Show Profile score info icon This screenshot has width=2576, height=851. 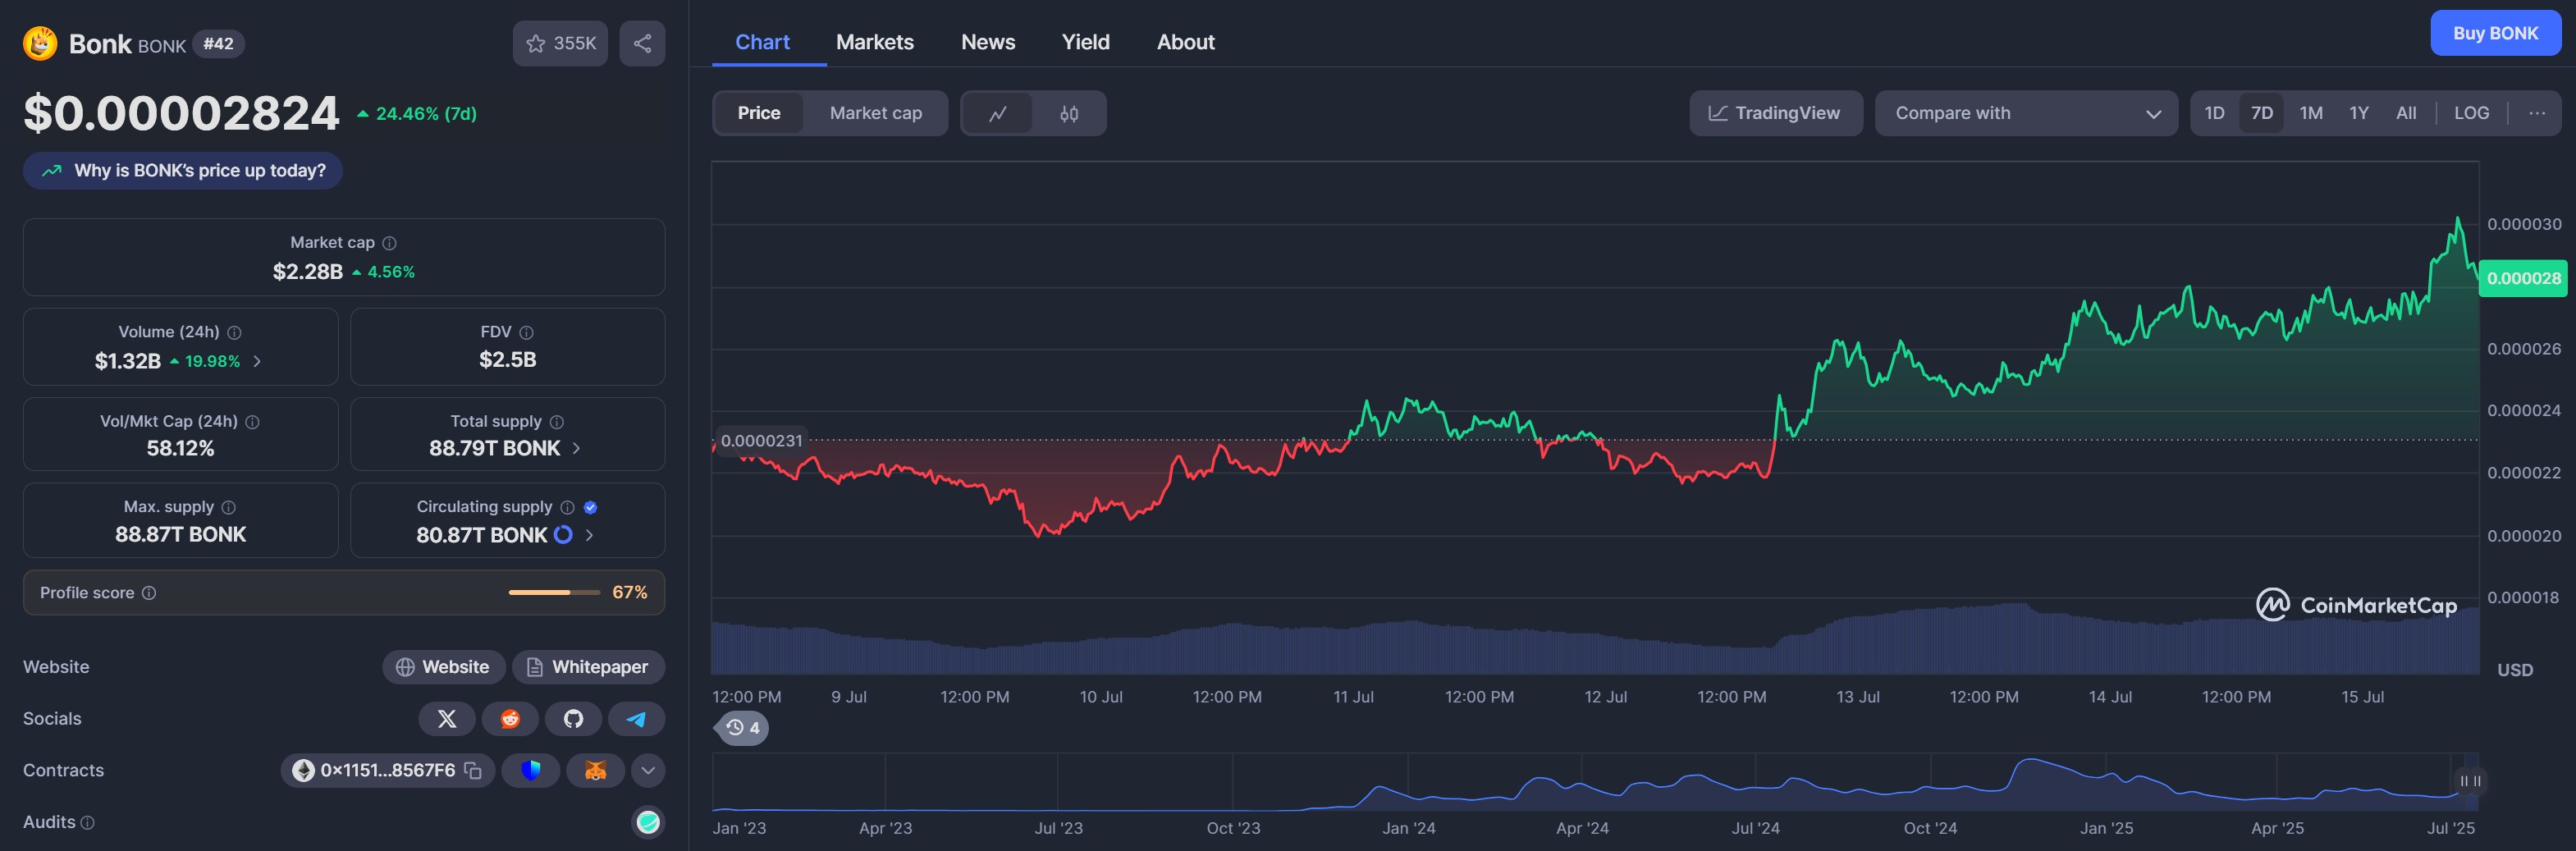click(149, 593)
